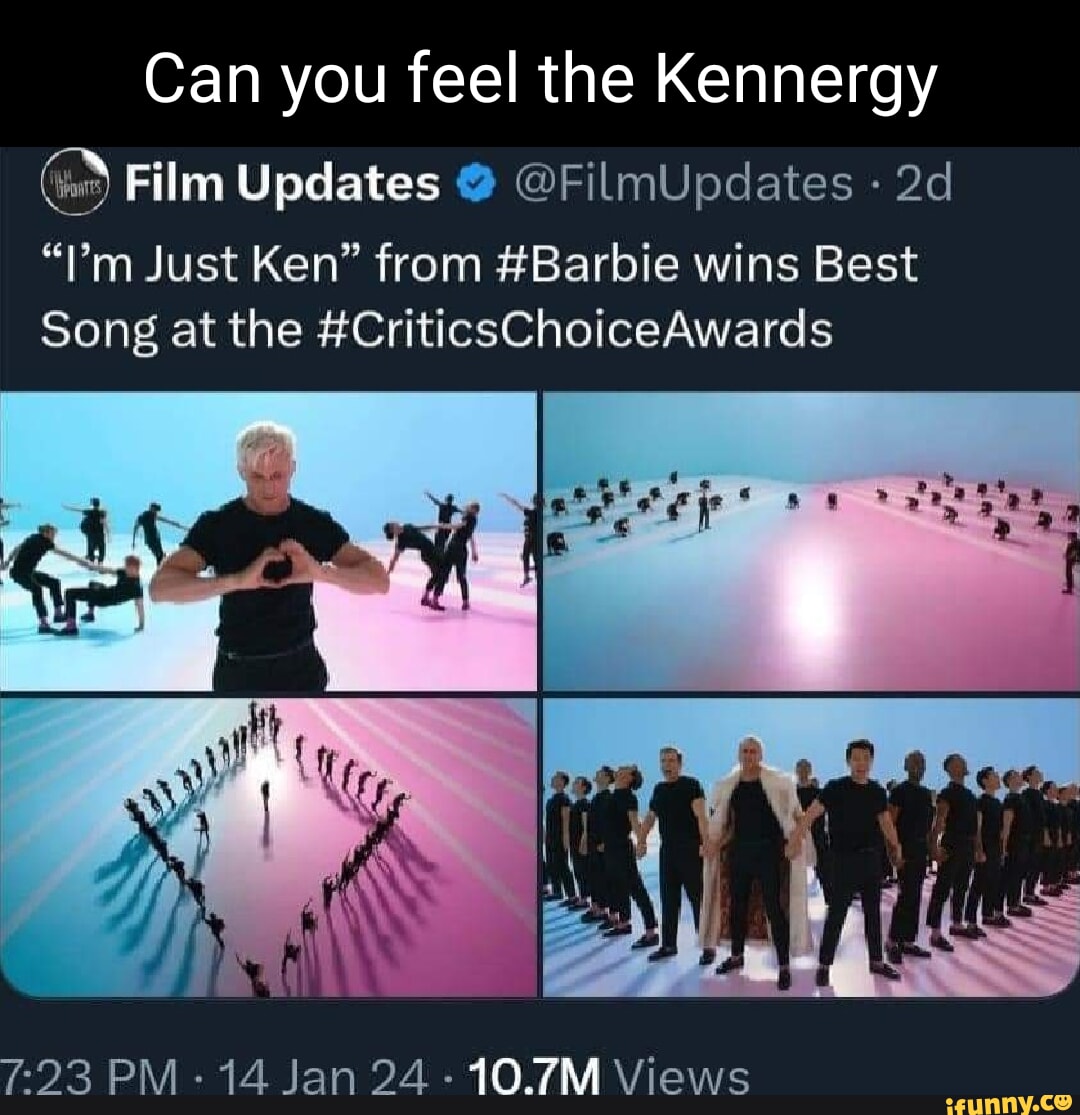Open the 10.7M Views count
The height and width of the screenshot is (1115, 1080).
click(602, 1077)
